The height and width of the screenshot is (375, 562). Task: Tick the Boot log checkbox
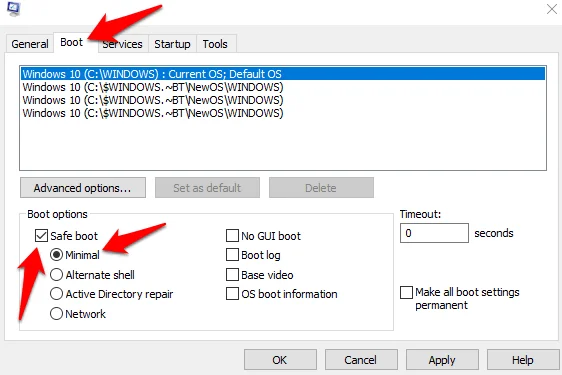[x=232, y=255]
